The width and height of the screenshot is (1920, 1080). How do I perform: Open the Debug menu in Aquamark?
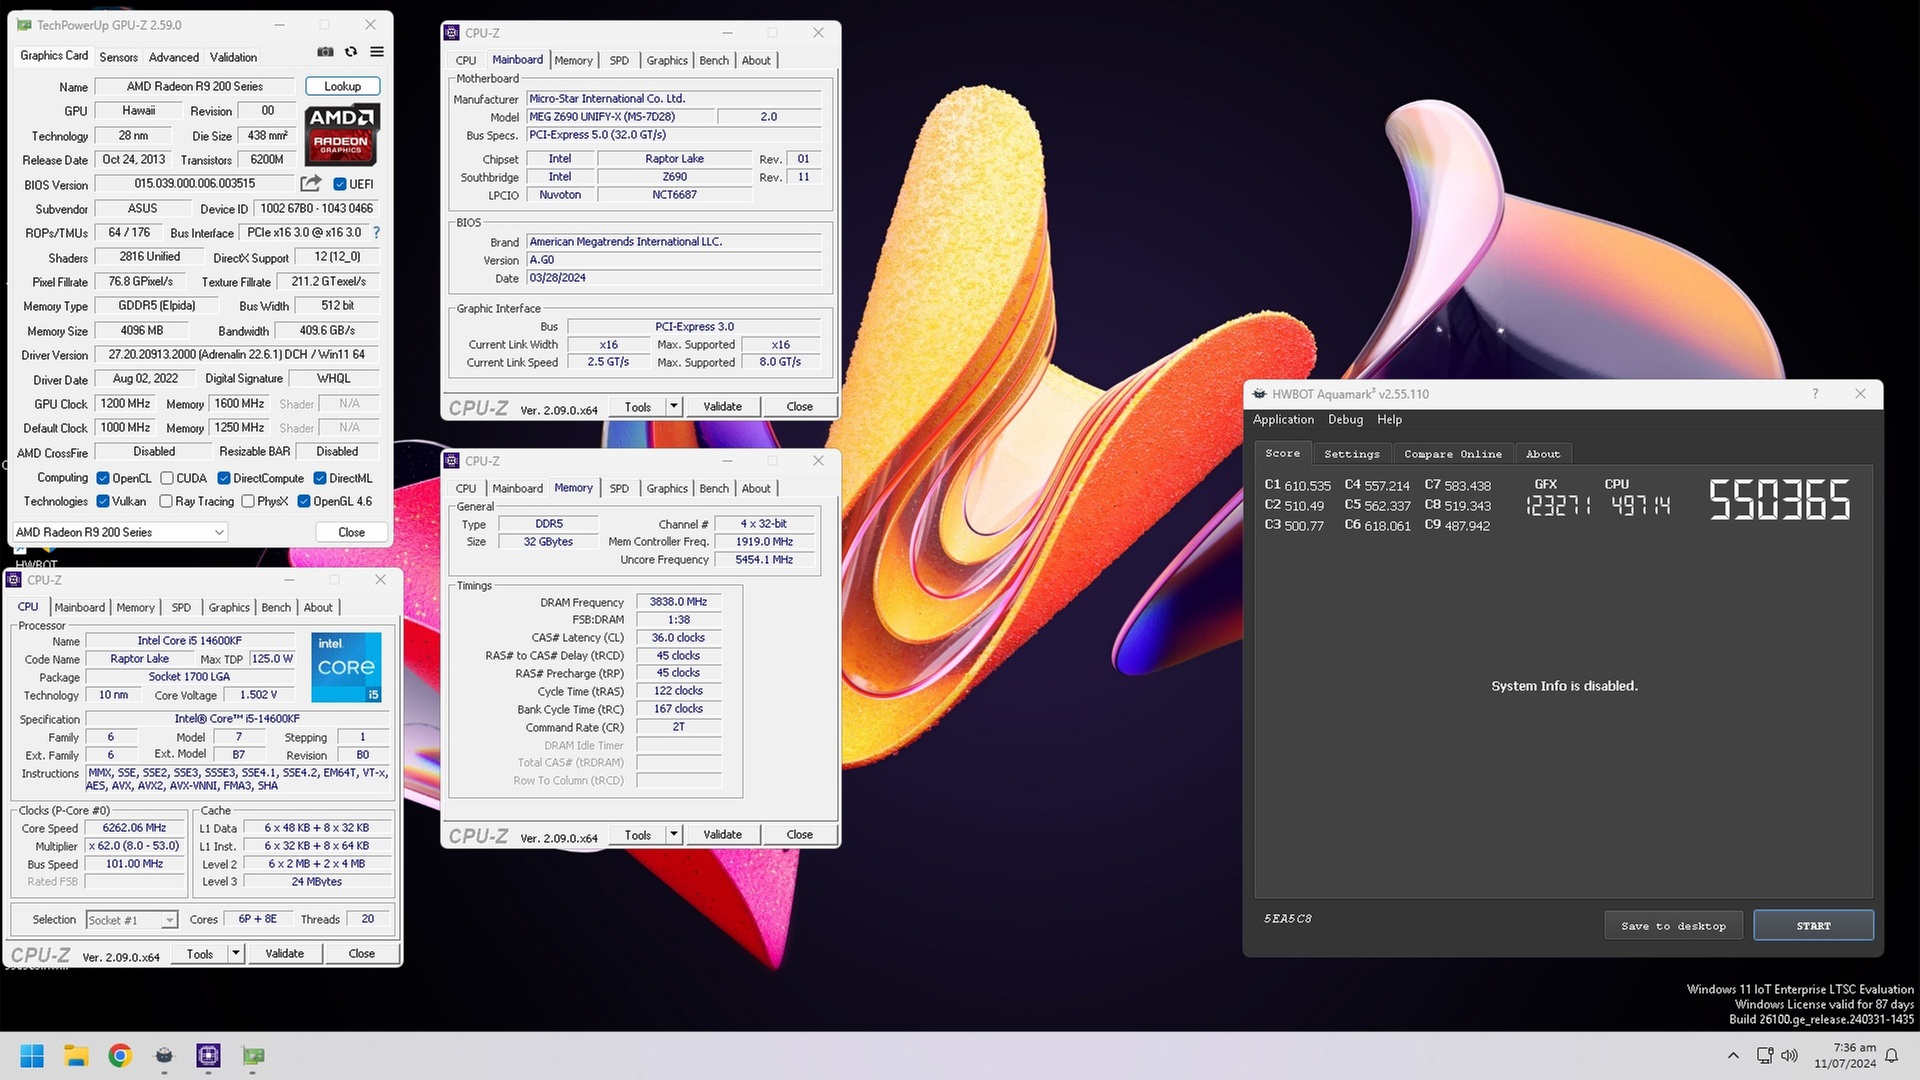(1345, 420)
